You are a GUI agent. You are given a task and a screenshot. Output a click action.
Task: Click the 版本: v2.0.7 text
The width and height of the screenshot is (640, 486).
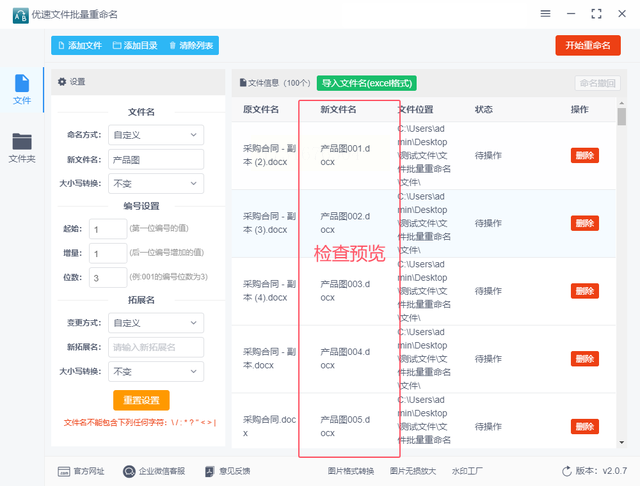pos(601,471)
